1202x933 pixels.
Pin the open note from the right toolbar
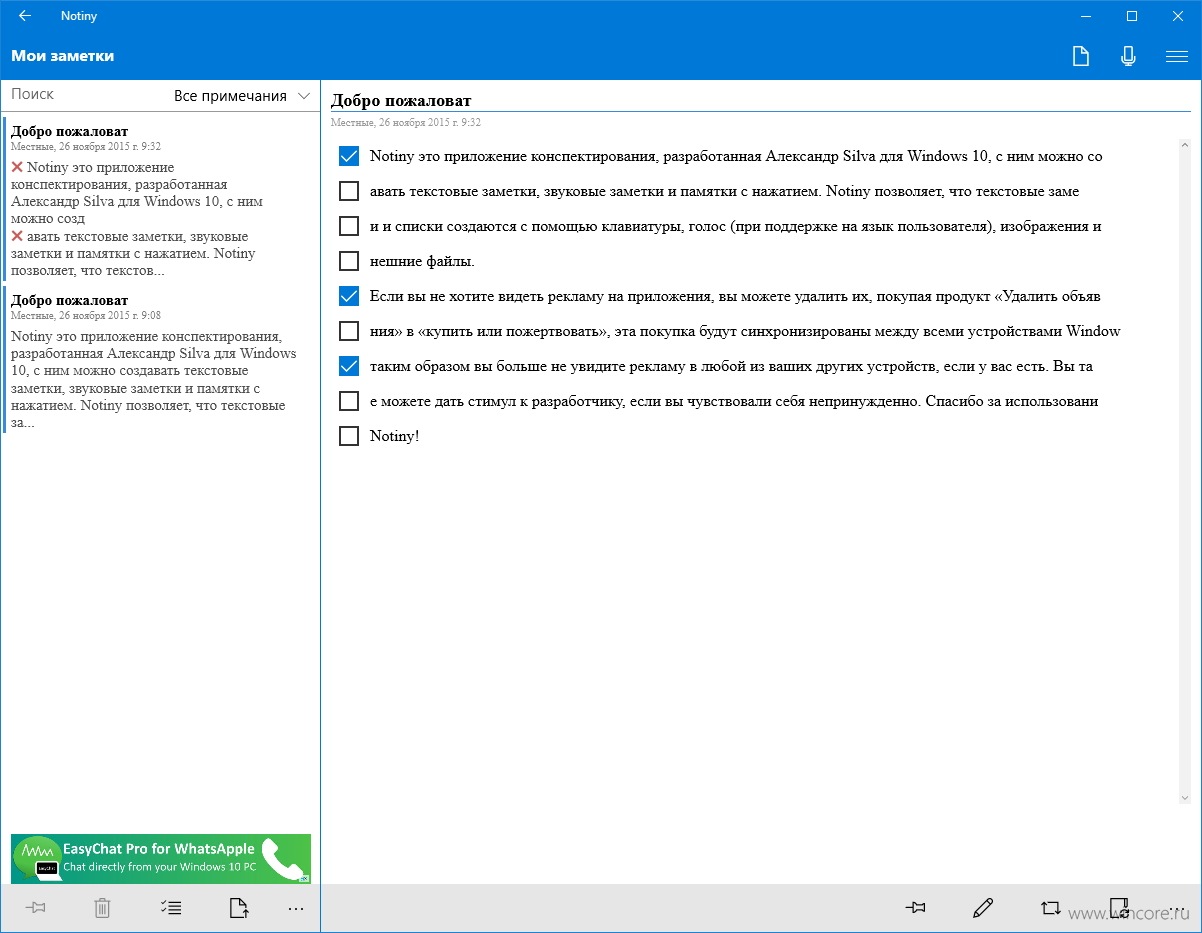pyautogui.click(x=914, y=908)
